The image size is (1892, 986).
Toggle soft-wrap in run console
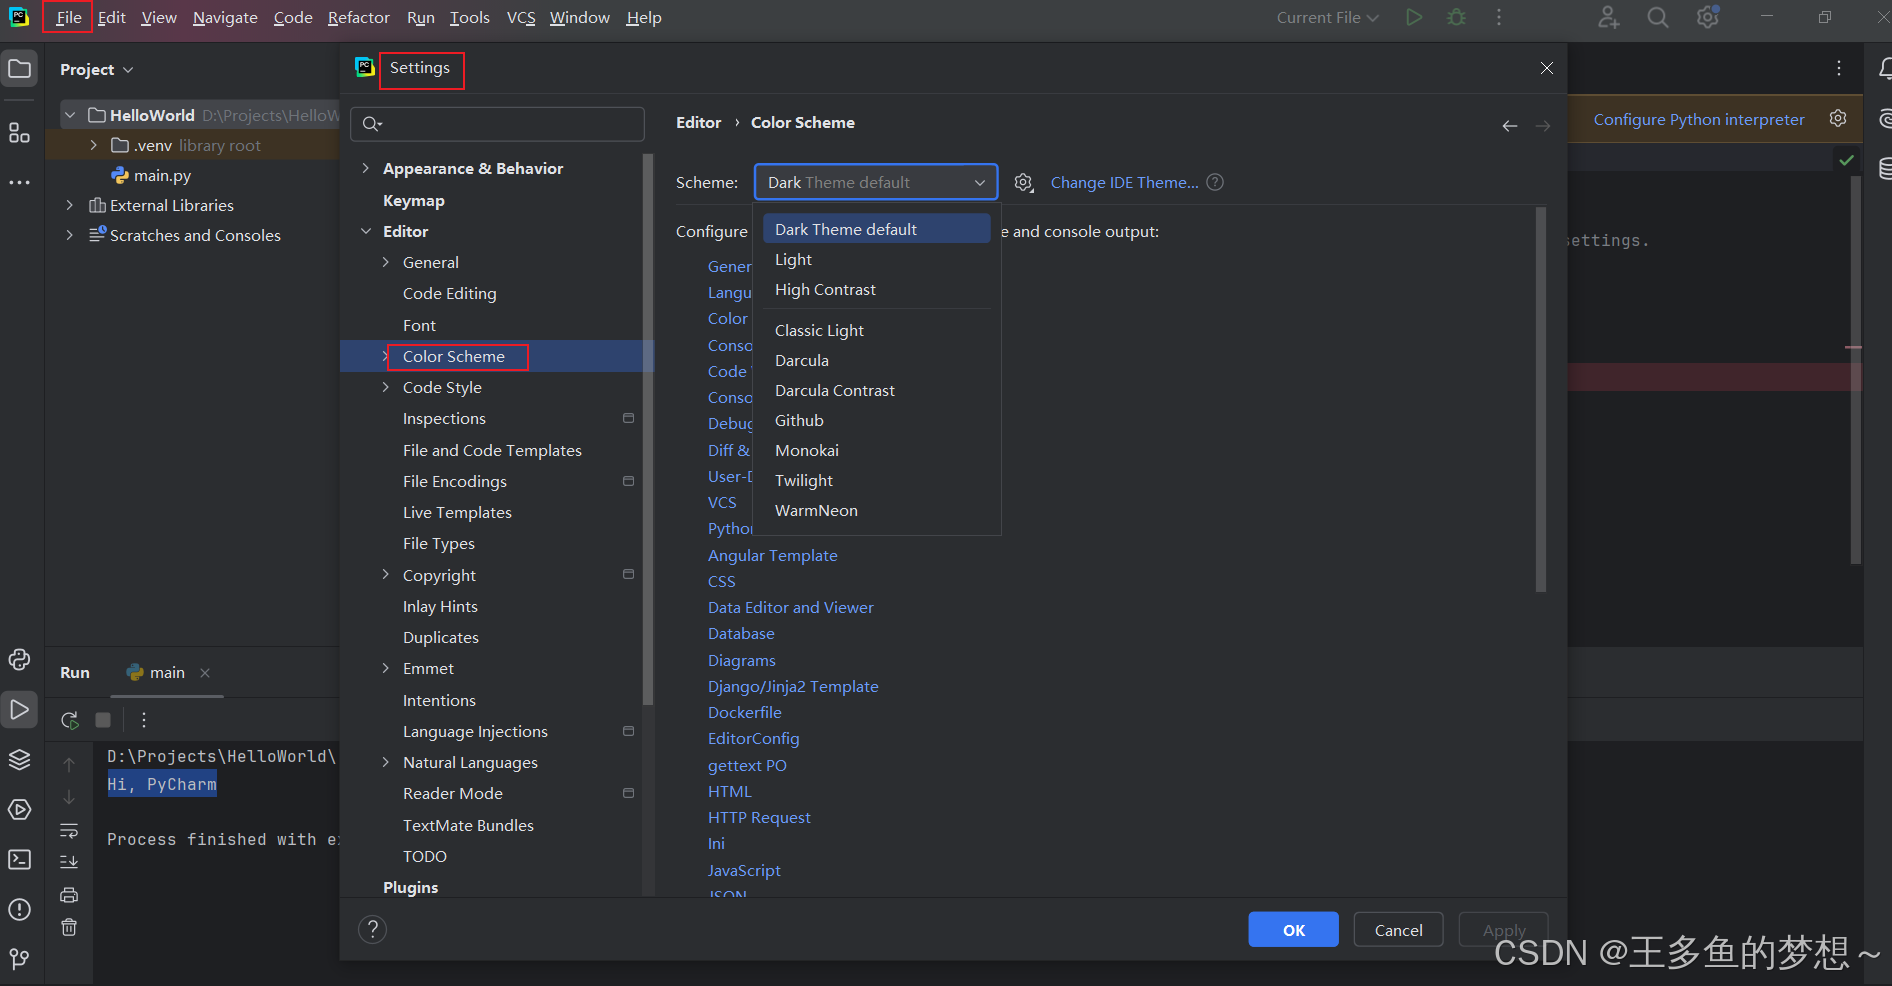click(x=69, y=831)
